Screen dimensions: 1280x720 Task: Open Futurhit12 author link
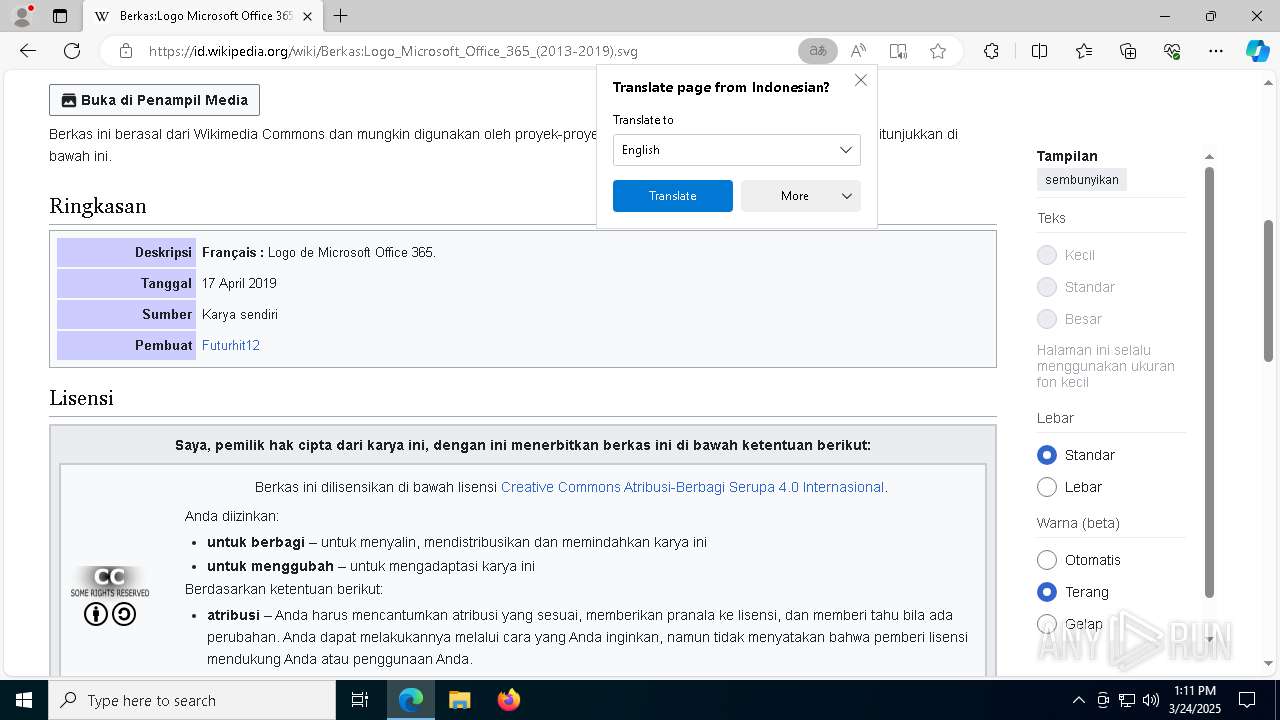[231, 345]
